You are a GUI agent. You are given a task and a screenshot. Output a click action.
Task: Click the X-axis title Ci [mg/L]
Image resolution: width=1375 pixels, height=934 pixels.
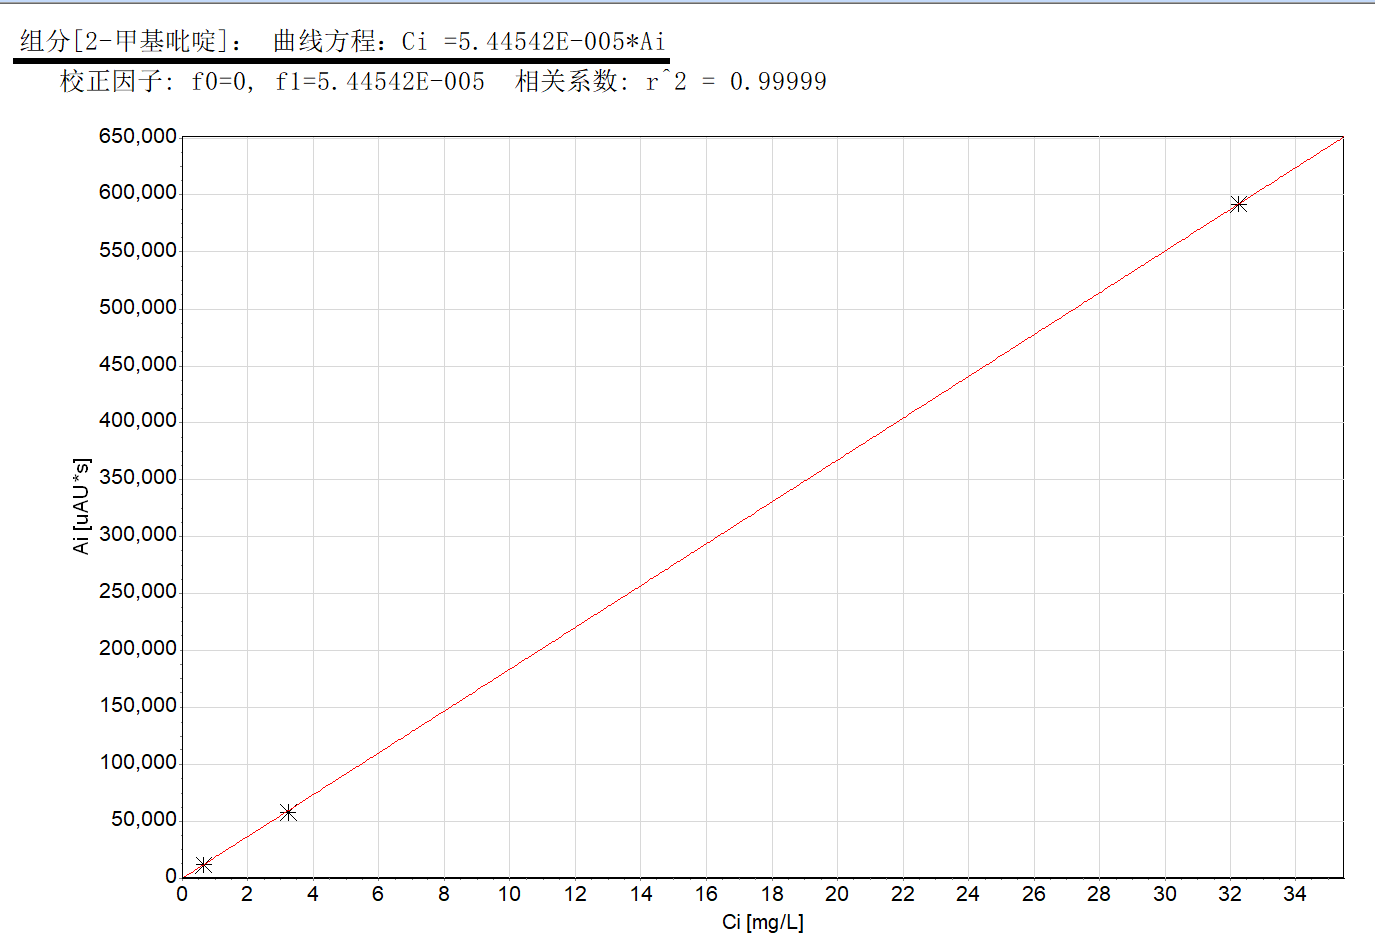(x=762, y=921)
